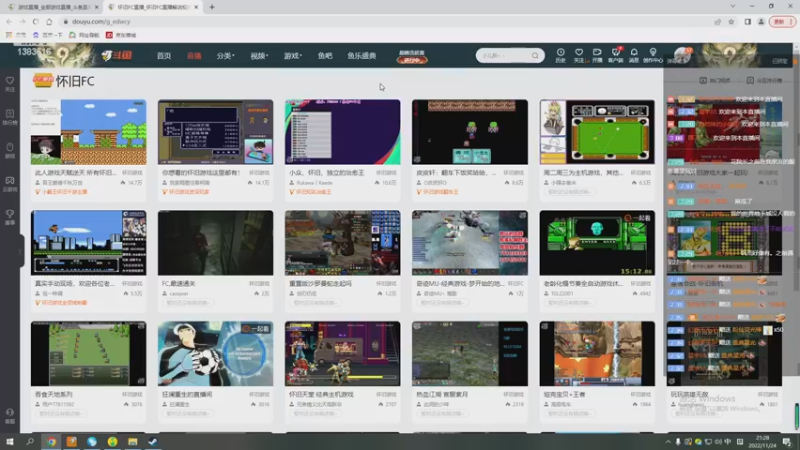Screen dimensions: 800x450
Task: Focus the Douyu search input field
Action: tap(504, 55)
